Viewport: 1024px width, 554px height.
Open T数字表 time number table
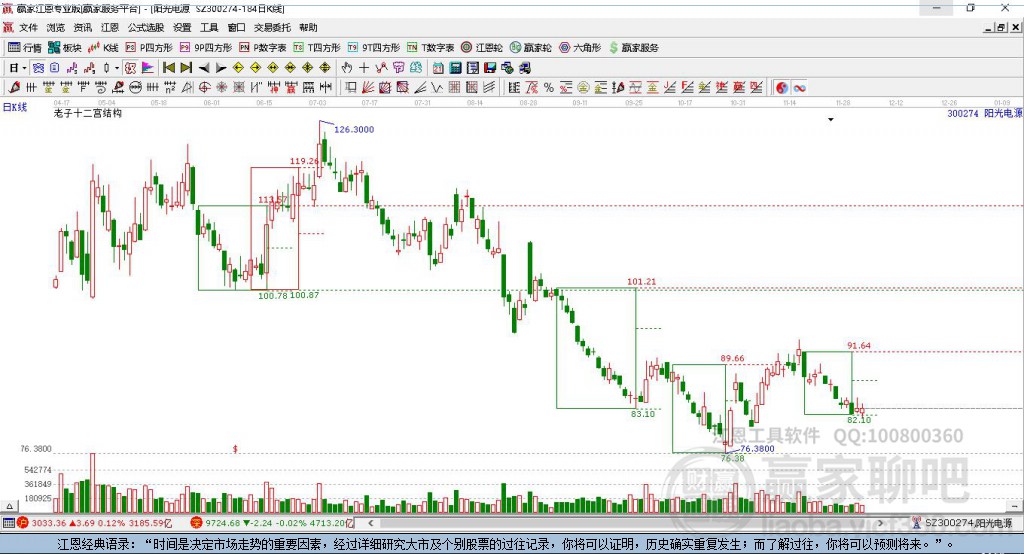tap(430, 48)
